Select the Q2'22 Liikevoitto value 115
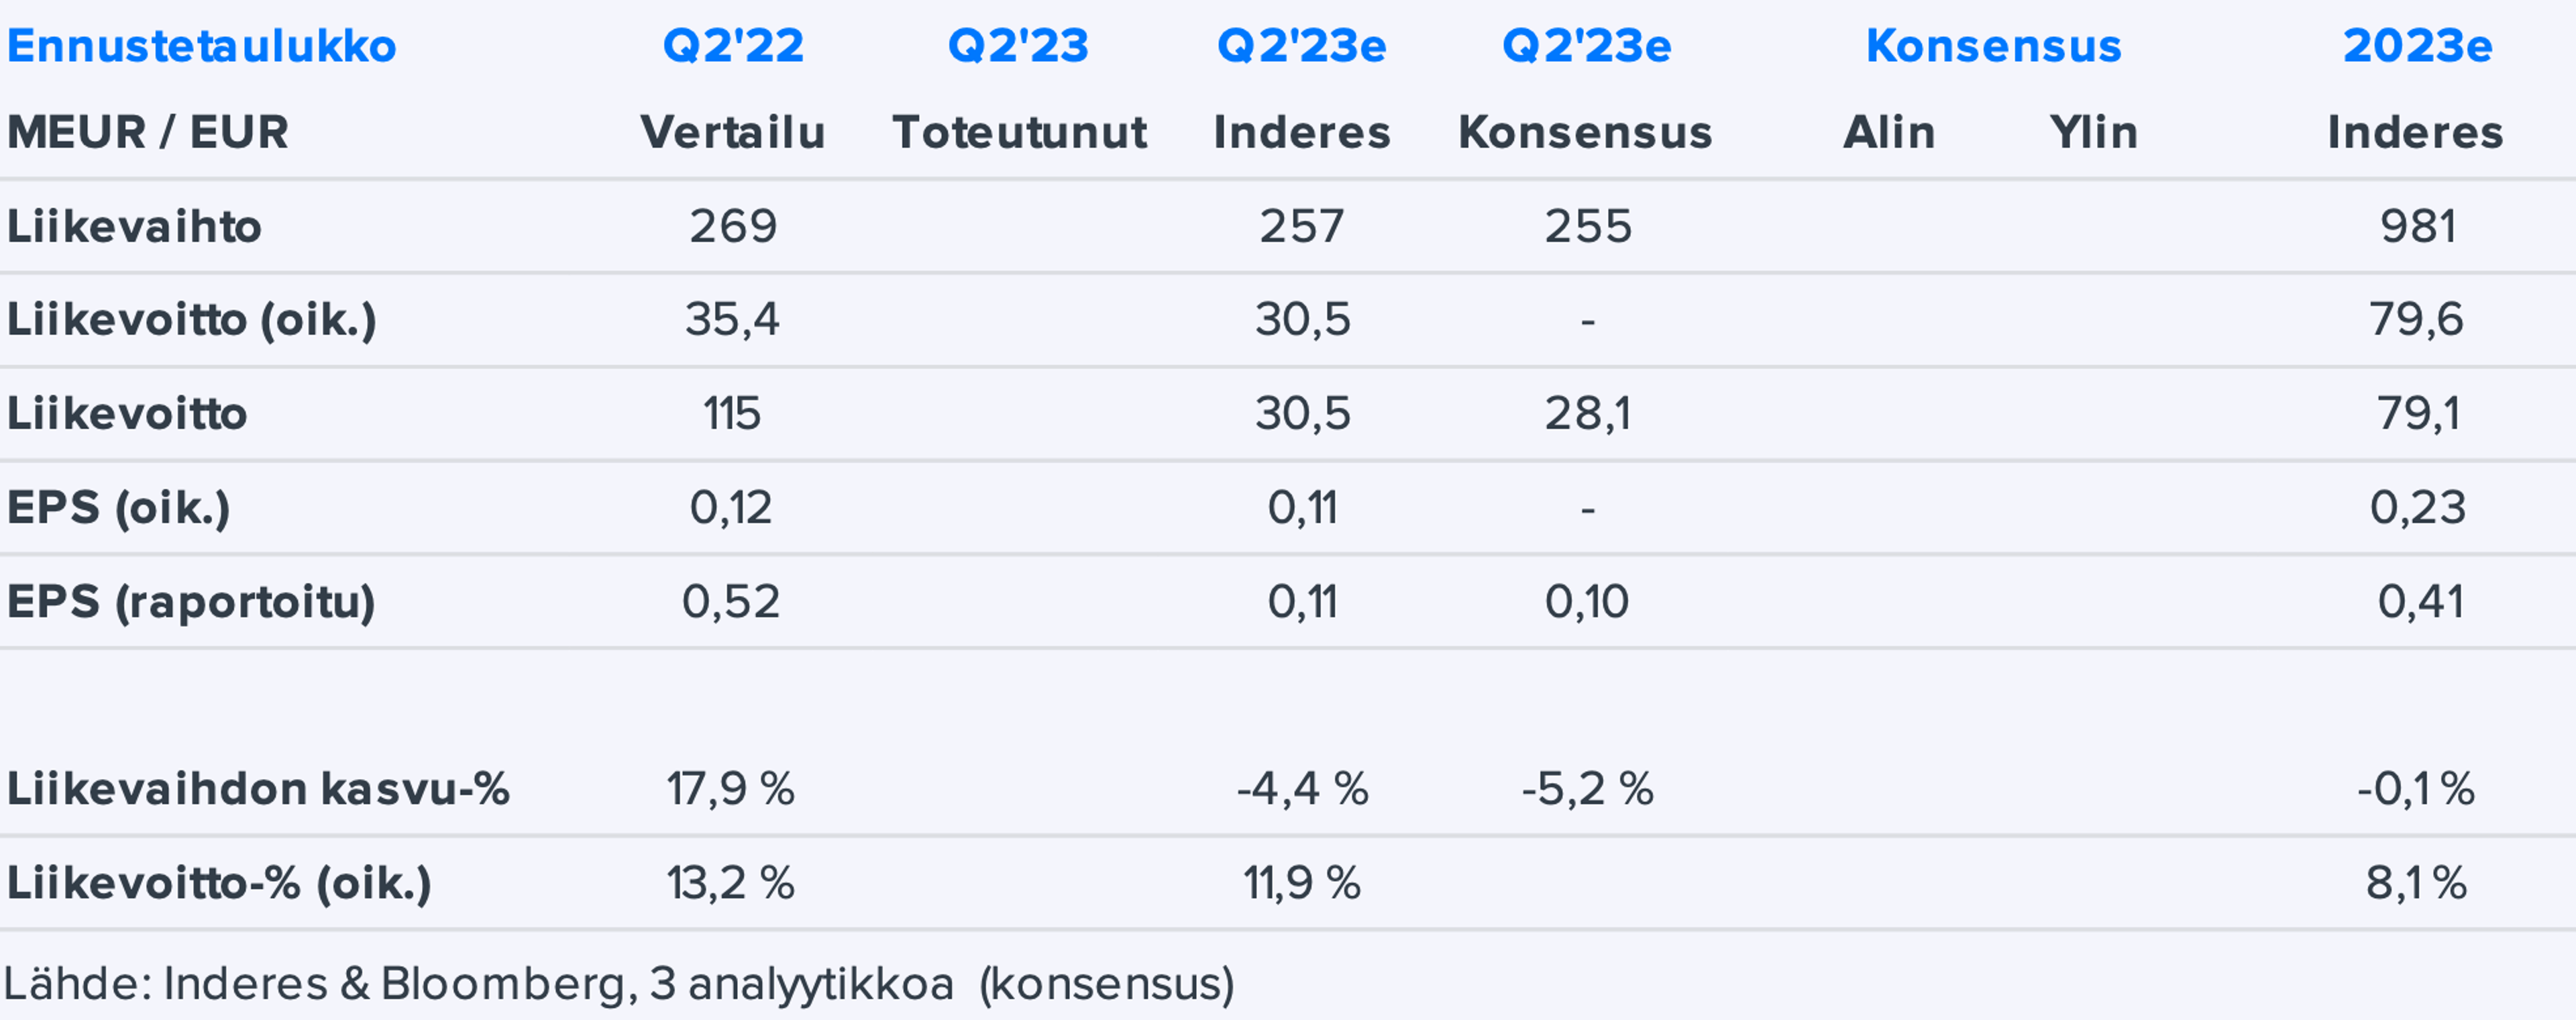2576x1020 pixels. [x=732, y=414]
